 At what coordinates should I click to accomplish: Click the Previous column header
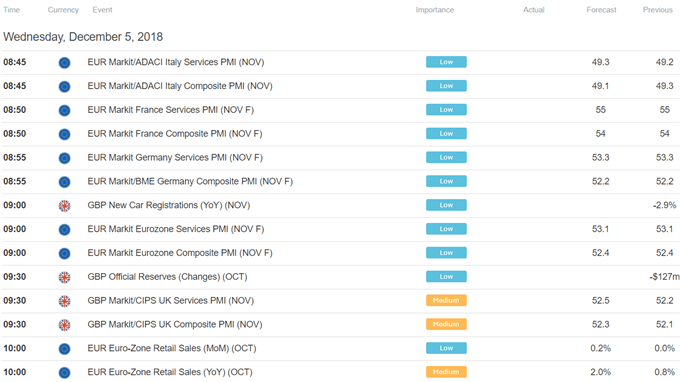(x=657, y=10)
